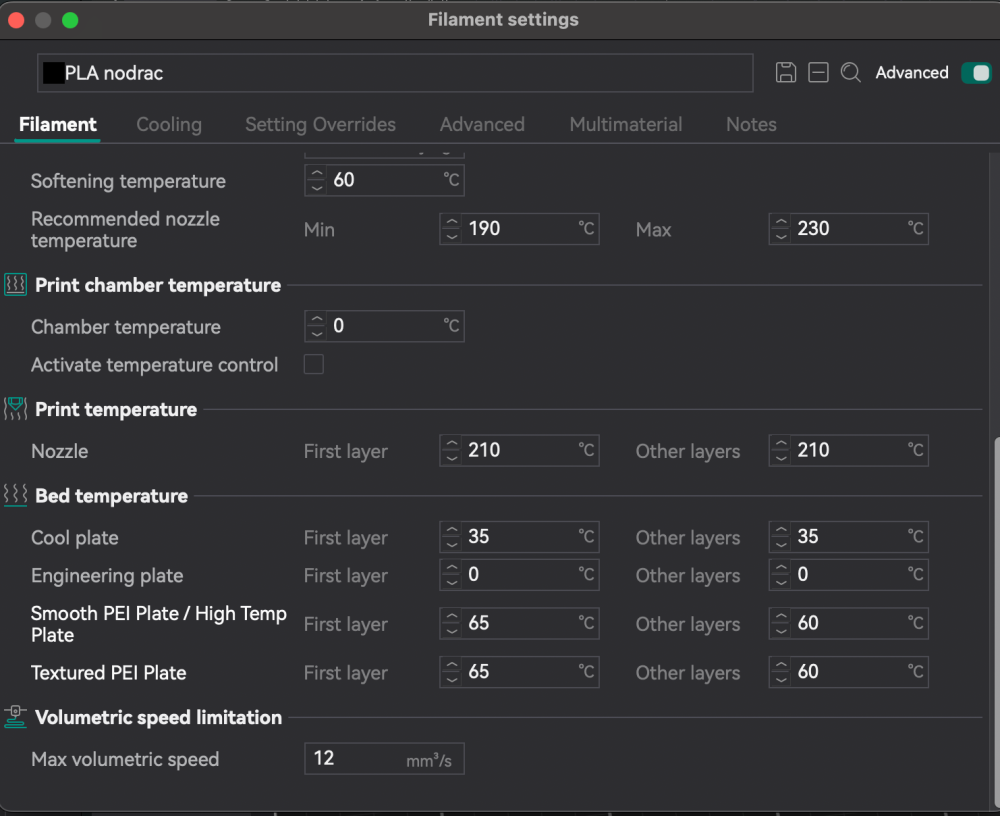1000x816 pixels.
Task: Open the Setting Overrides tab
Action: [320, 125]
